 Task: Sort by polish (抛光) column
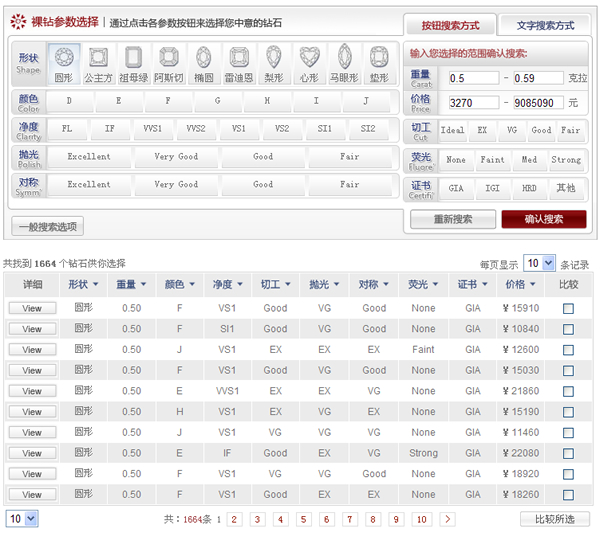(x=324, y=285)
